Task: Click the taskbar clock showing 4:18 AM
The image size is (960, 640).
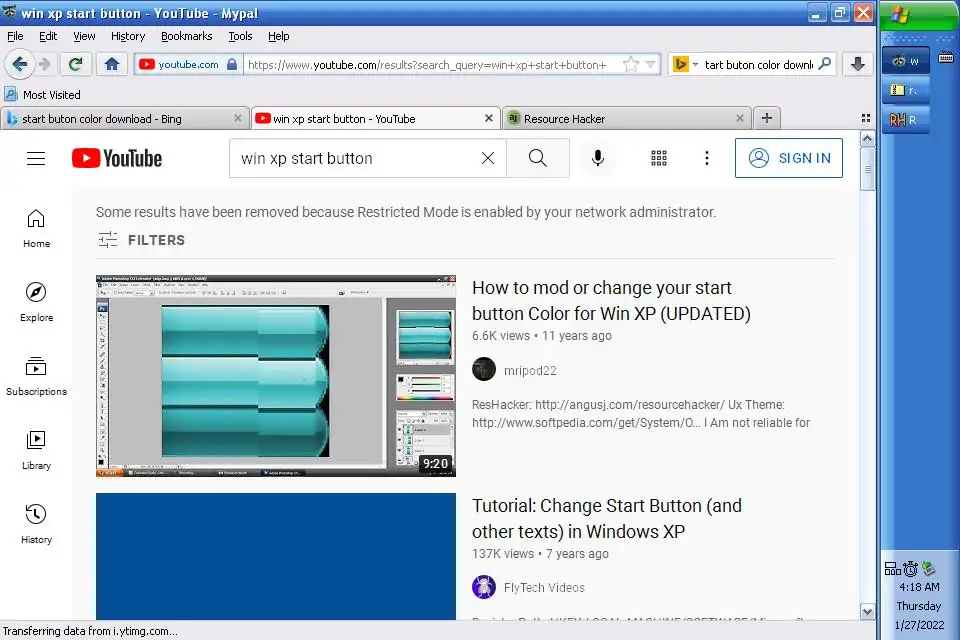Action: (x=919, y=587)
